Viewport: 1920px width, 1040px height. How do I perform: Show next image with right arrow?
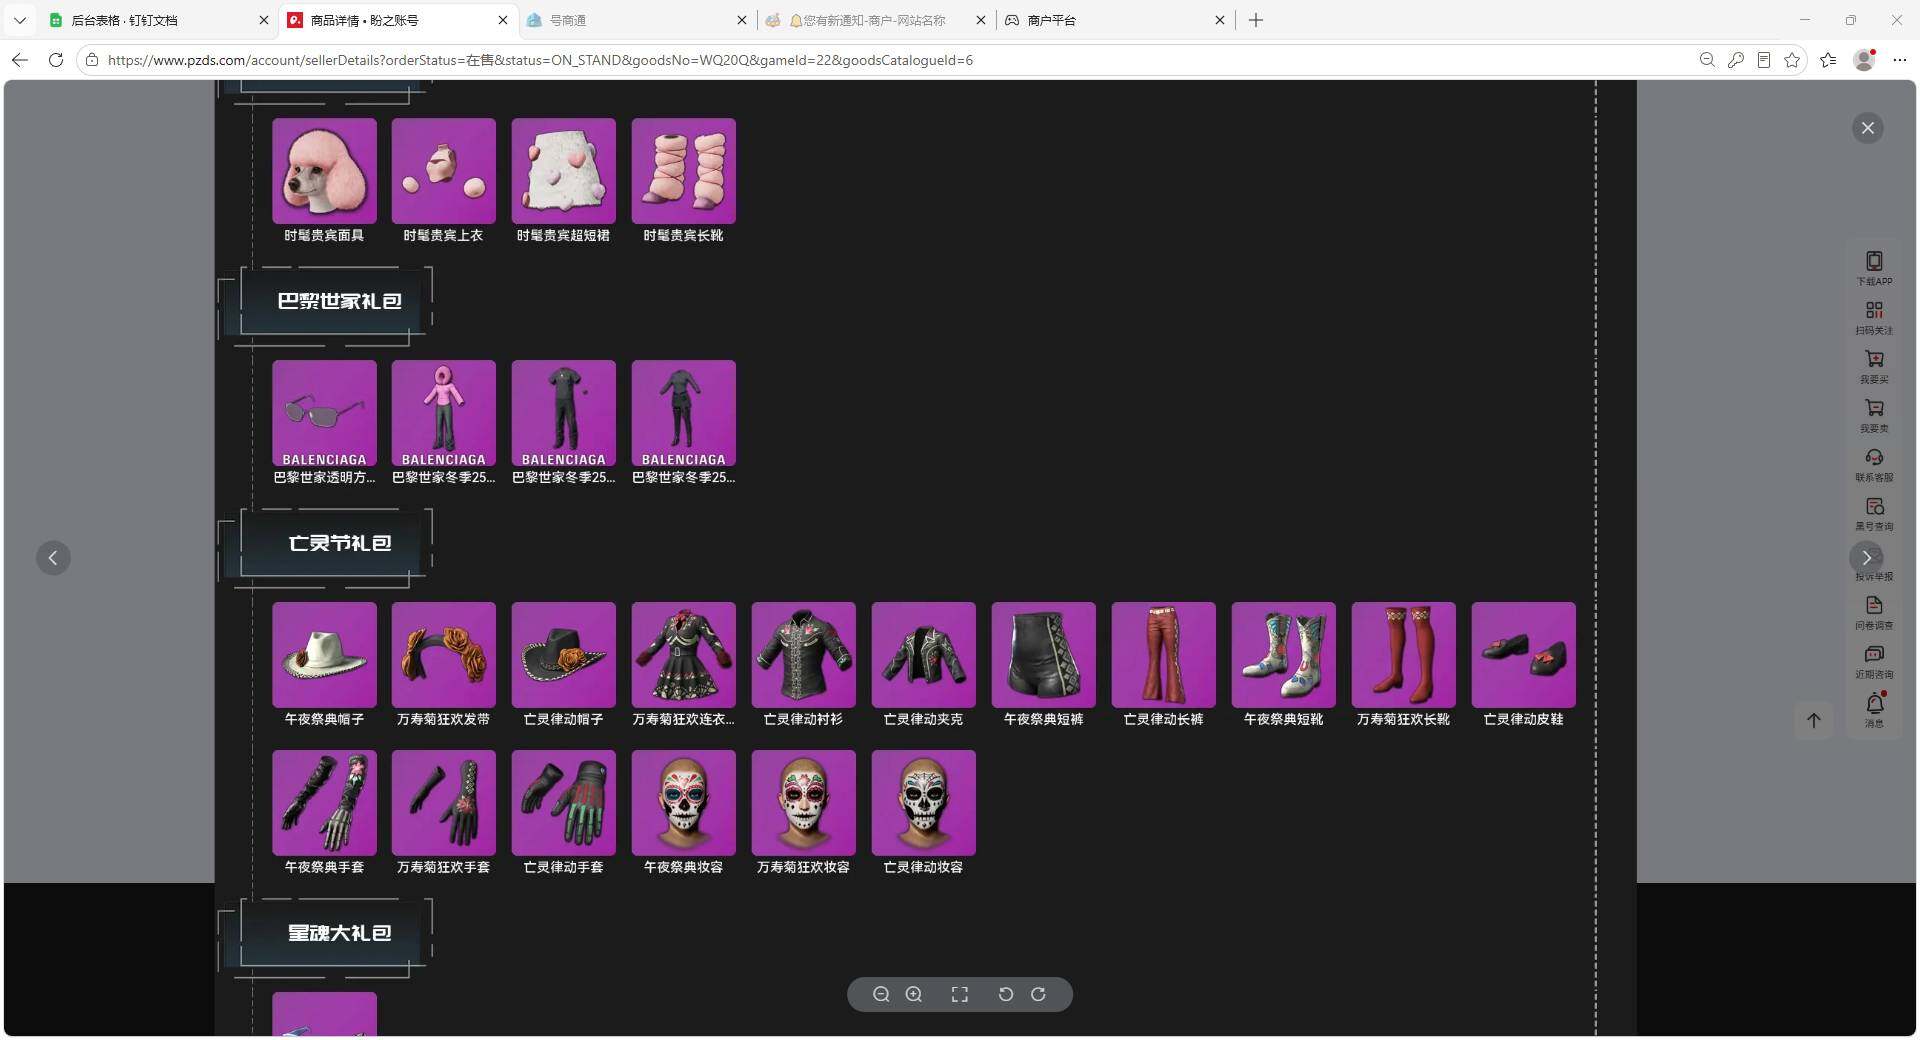1866,558
